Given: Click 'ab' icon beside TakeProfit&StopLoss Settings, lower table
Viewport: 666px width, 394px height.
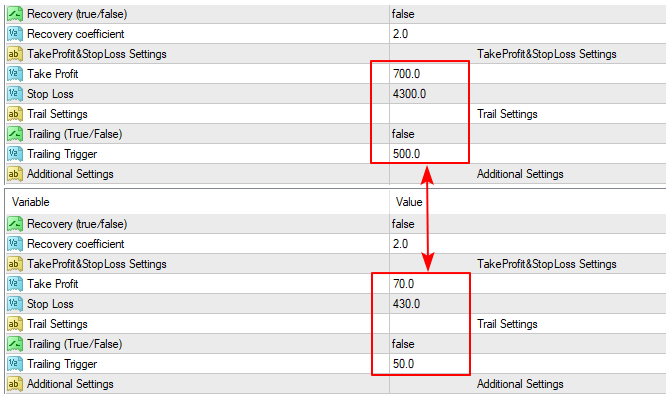Looking at the screenshot, I should pos(14,264).
